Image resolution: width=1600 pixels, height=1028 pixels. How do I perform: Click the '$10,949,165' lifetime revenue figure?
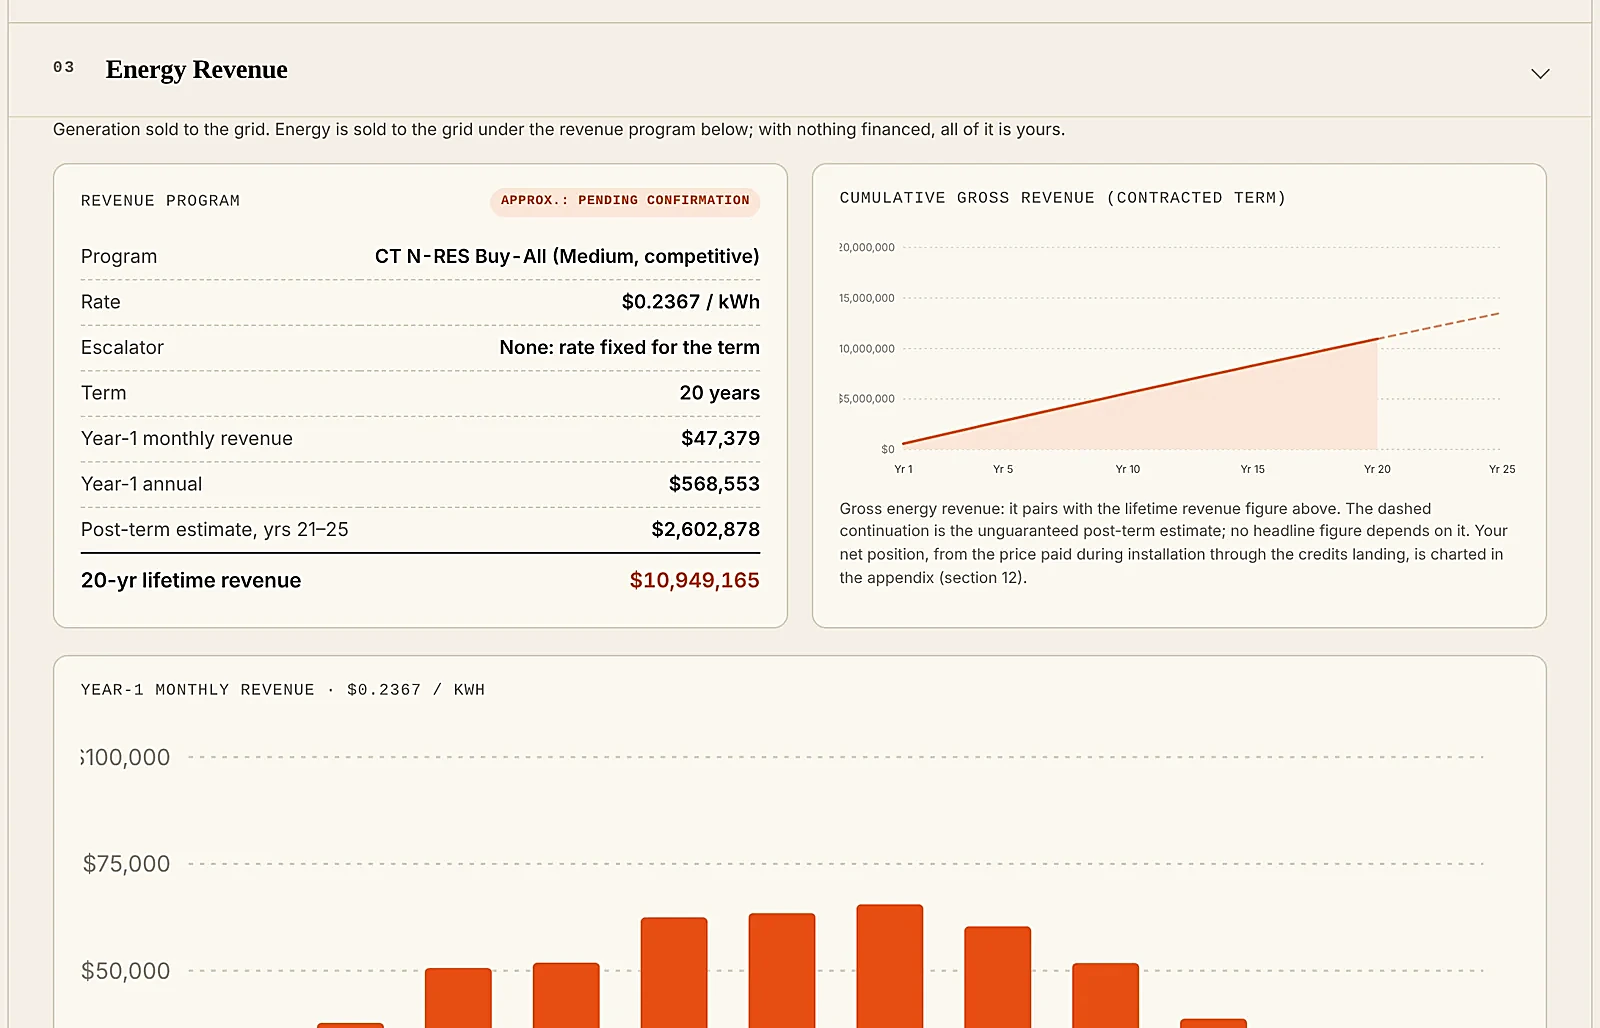pyautogui.click(x=694, y=580)
